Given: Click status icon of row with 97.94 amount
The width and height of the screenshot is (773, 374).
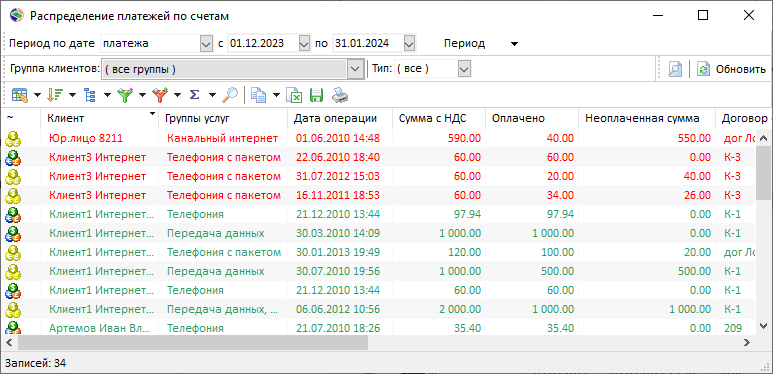Looking at the screenshot, I should coord(13,214).
